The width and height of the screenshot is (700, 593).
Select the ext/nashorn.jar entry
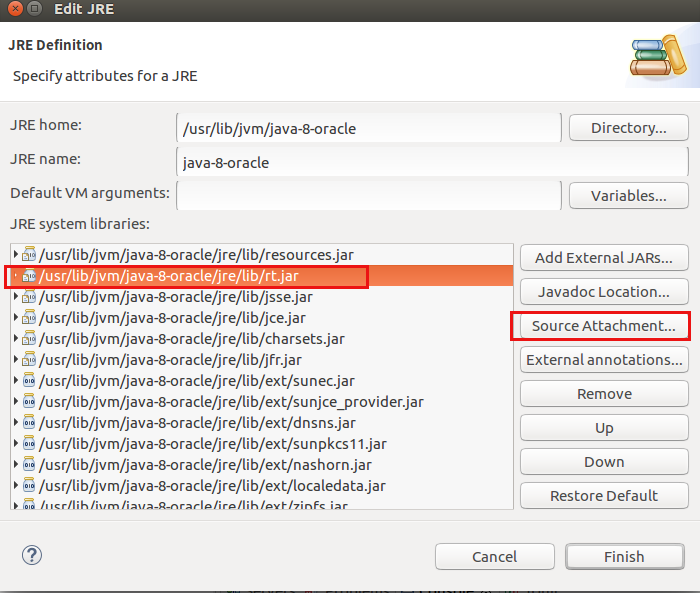(262, 464)
